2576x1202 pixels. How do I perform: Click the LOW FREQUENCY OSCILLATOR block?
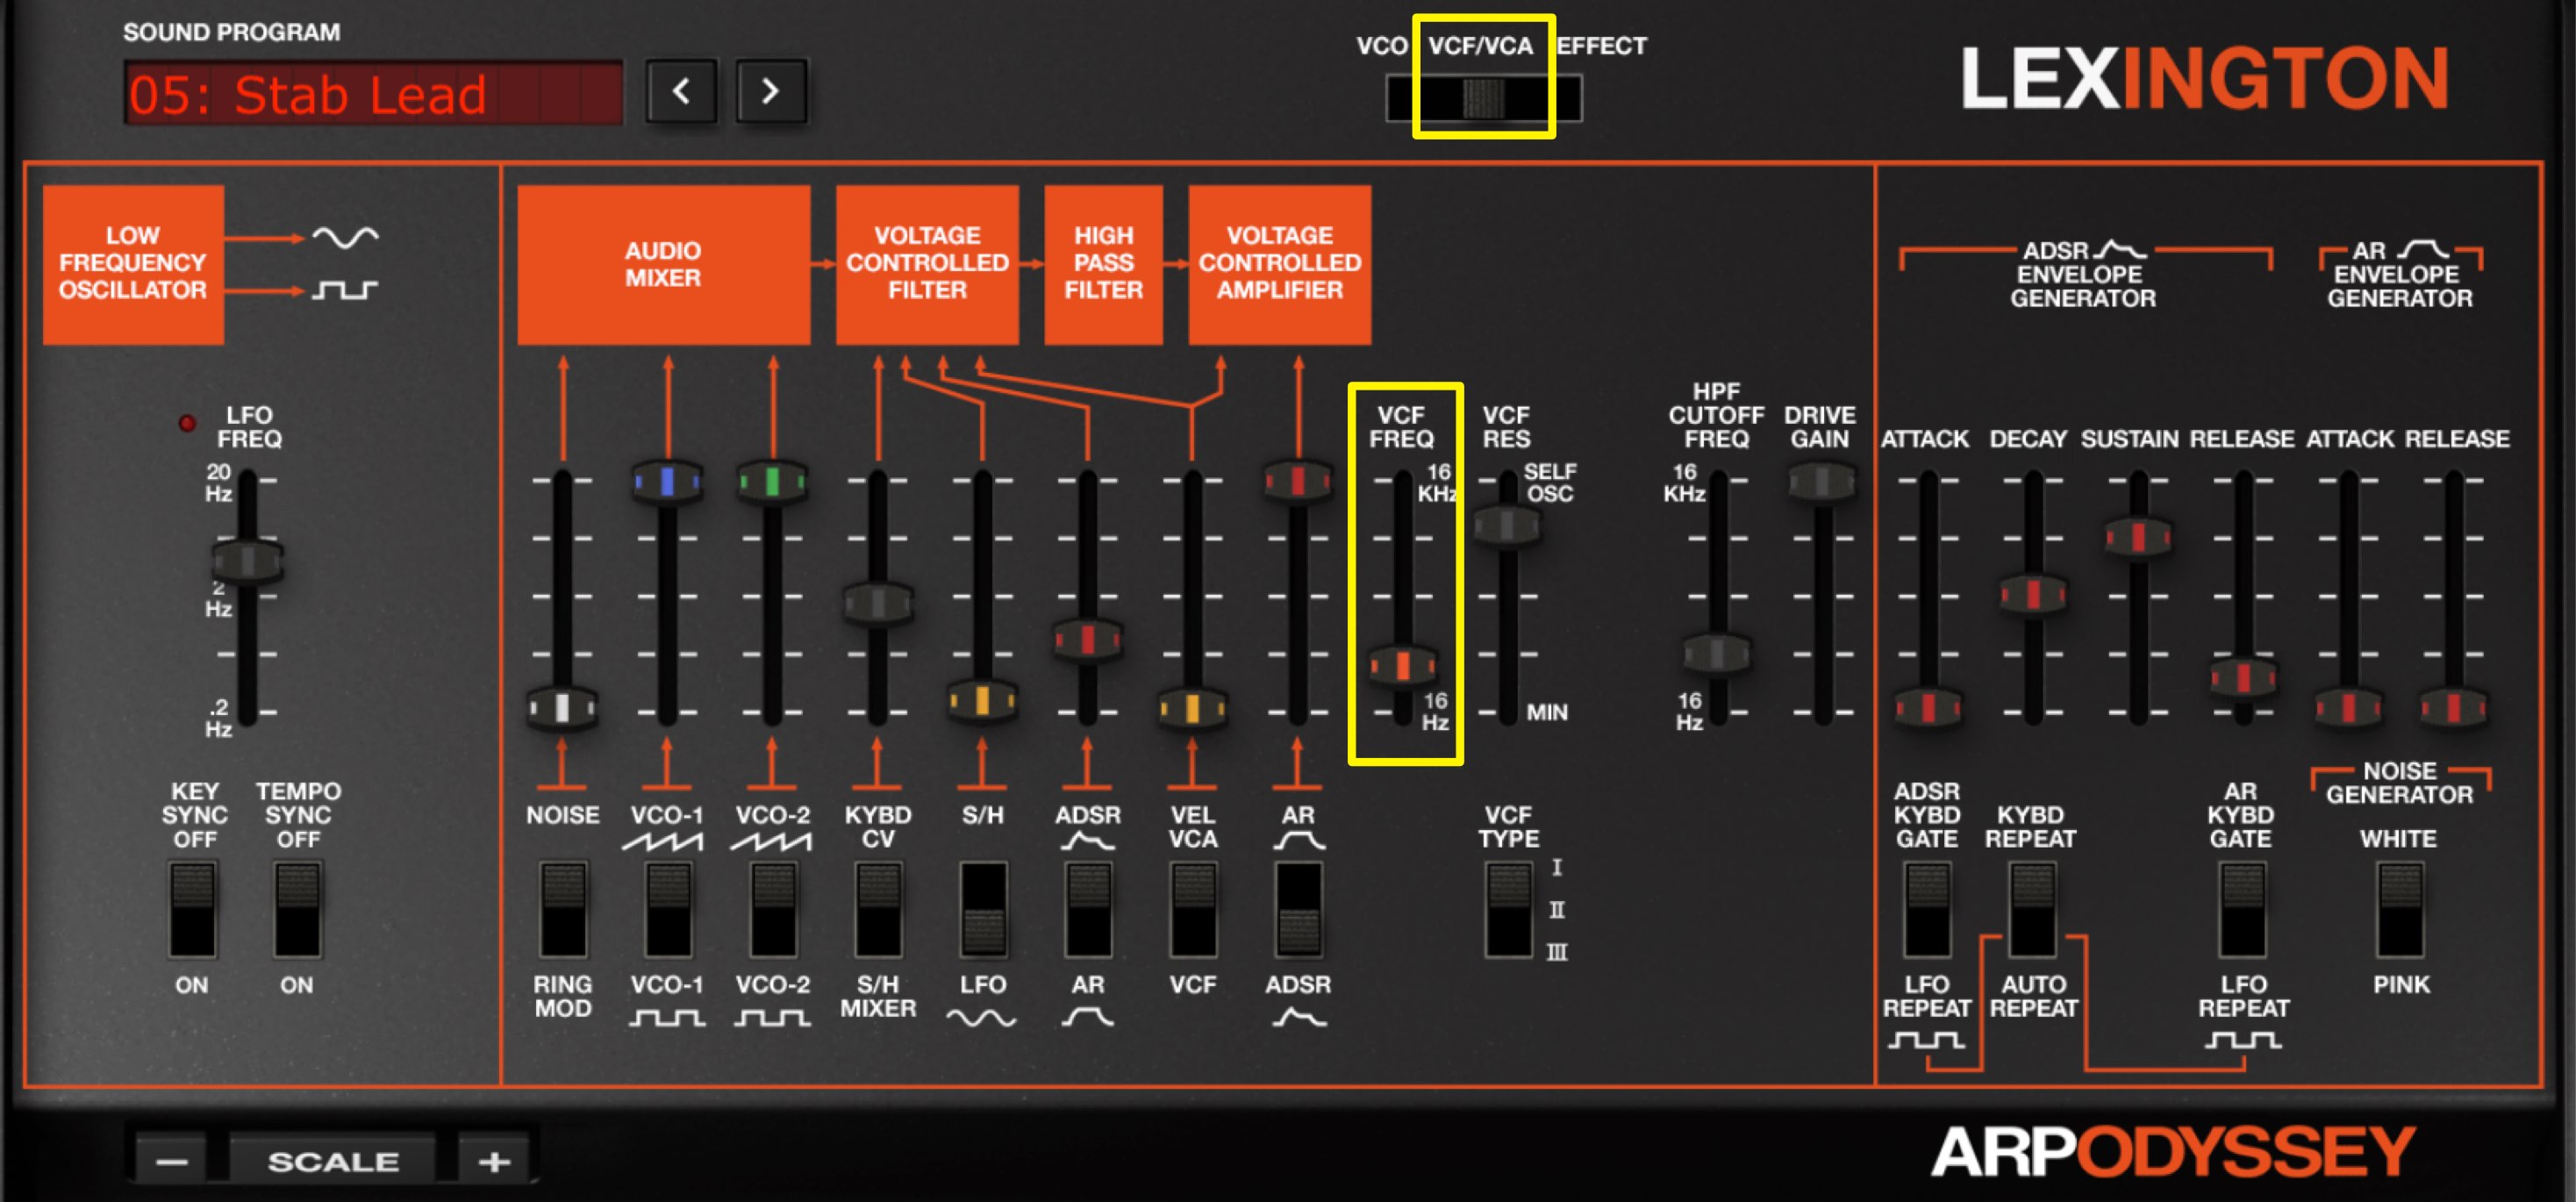click(x=133, y=264)
